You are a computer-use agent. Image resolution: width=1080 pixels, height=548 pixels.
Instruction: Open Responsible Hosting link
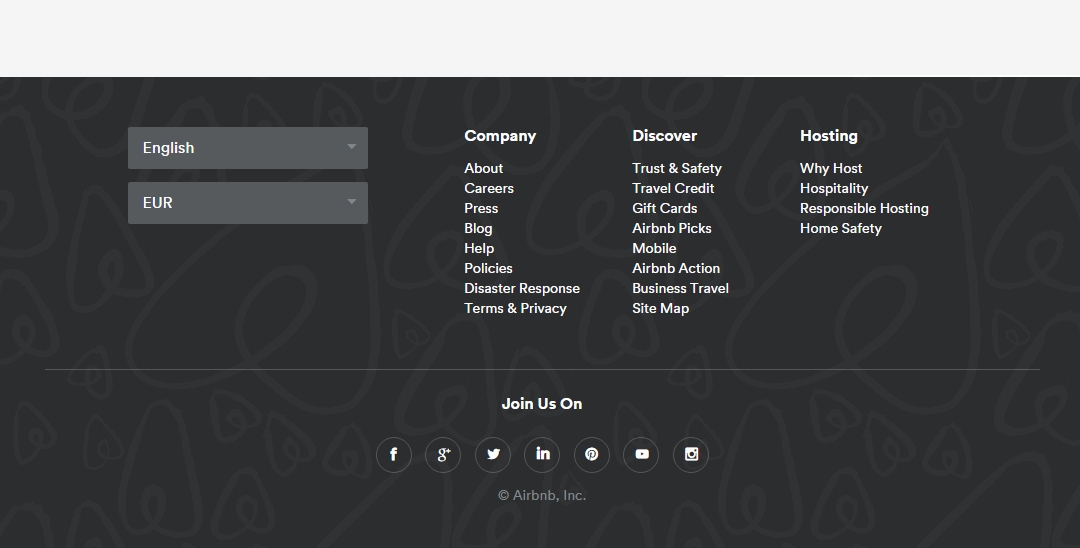864,208
